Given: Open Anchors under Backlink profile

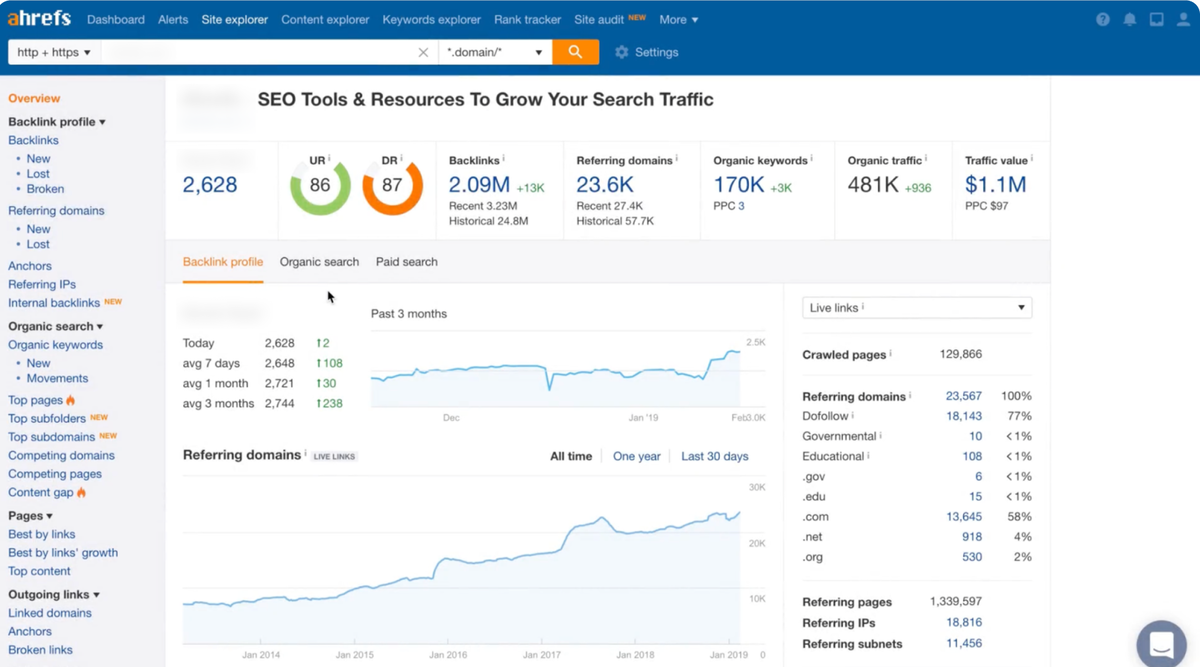Looking at the screenshot, I should (30, 266).
